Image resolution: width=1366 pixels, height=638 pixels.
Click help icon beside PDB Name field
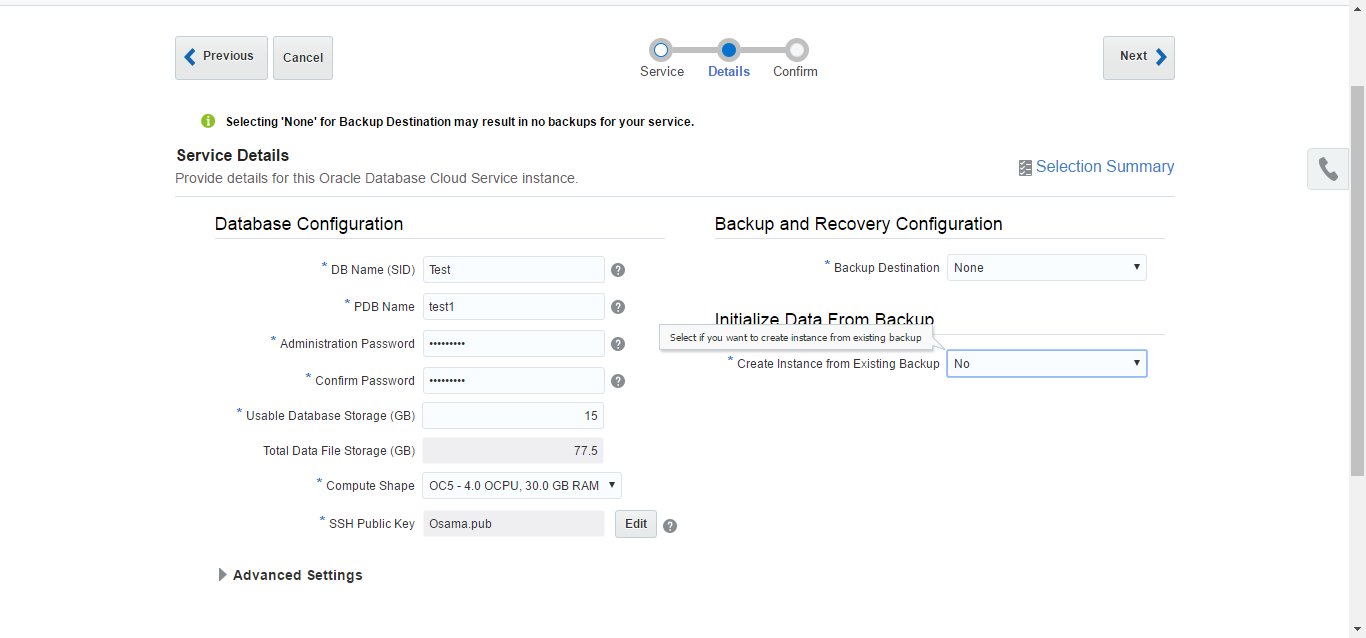pos(618,307)
